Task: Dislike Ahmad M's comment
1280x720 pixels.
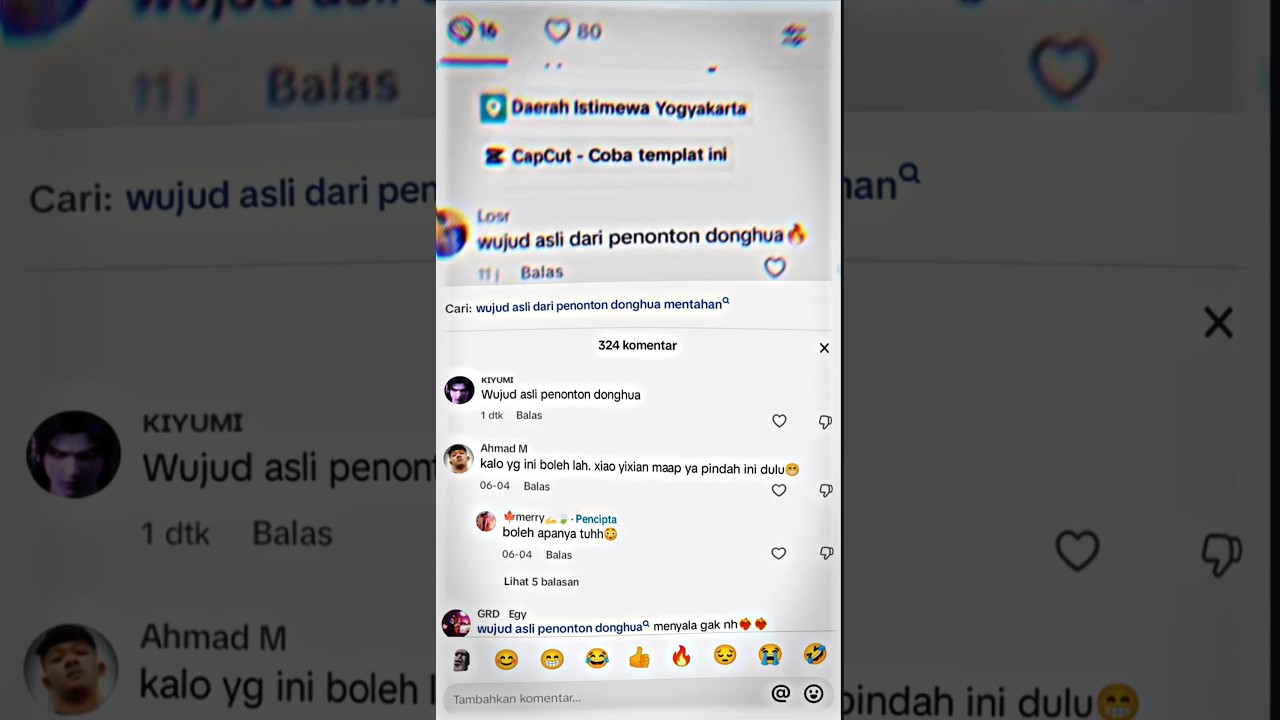Action: (x=826, y=490)
